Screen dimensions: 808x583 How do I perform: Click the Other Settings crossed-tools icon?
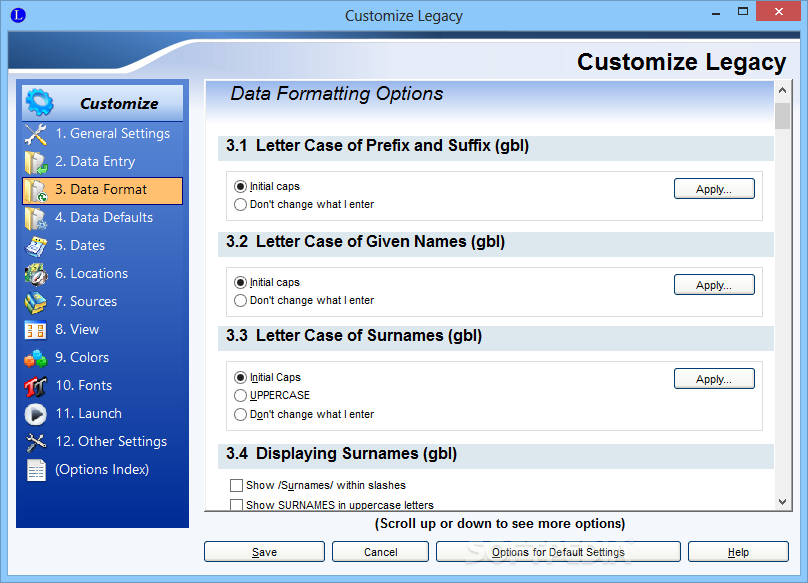coord(36,442)
